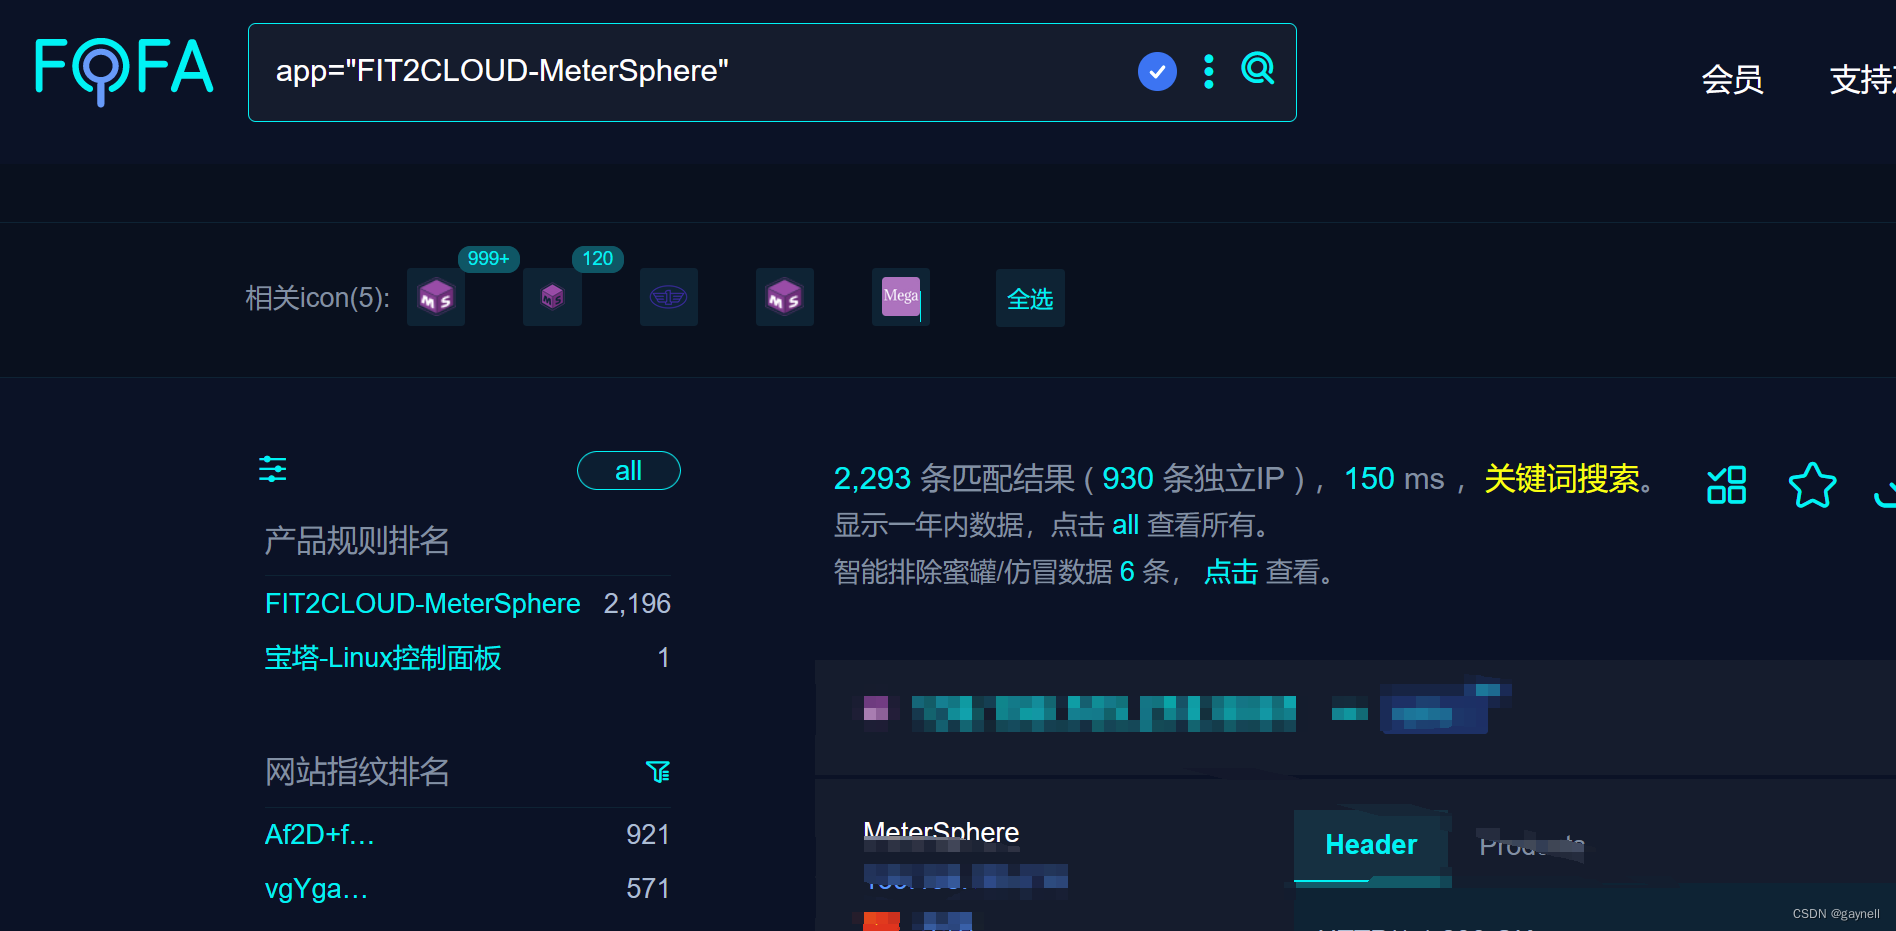Click the fingerprint ranking filter icon
Viewport: 1896px width, 931px height.
click(658, 771)
